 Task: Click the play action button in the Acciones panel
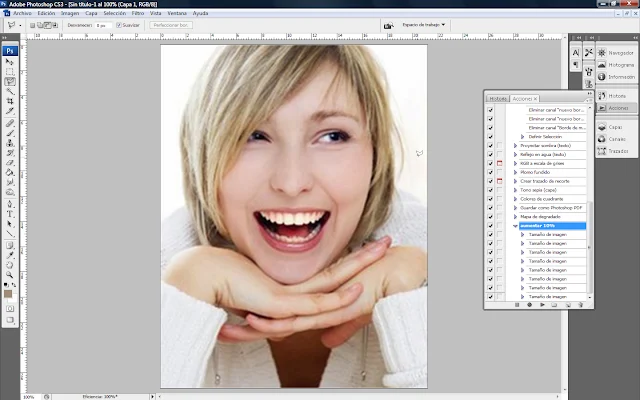tap(542, 304)
